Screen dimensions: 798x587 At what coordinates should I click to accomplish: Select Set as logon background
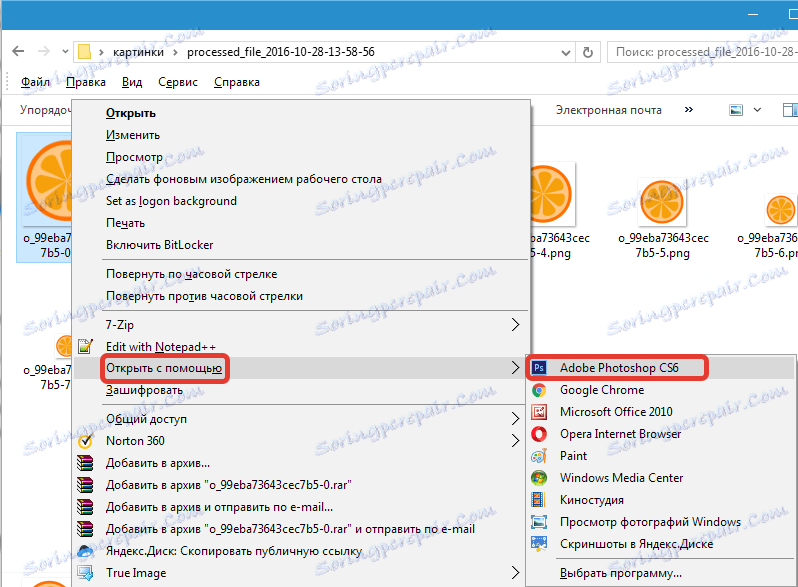coord(300,201)
